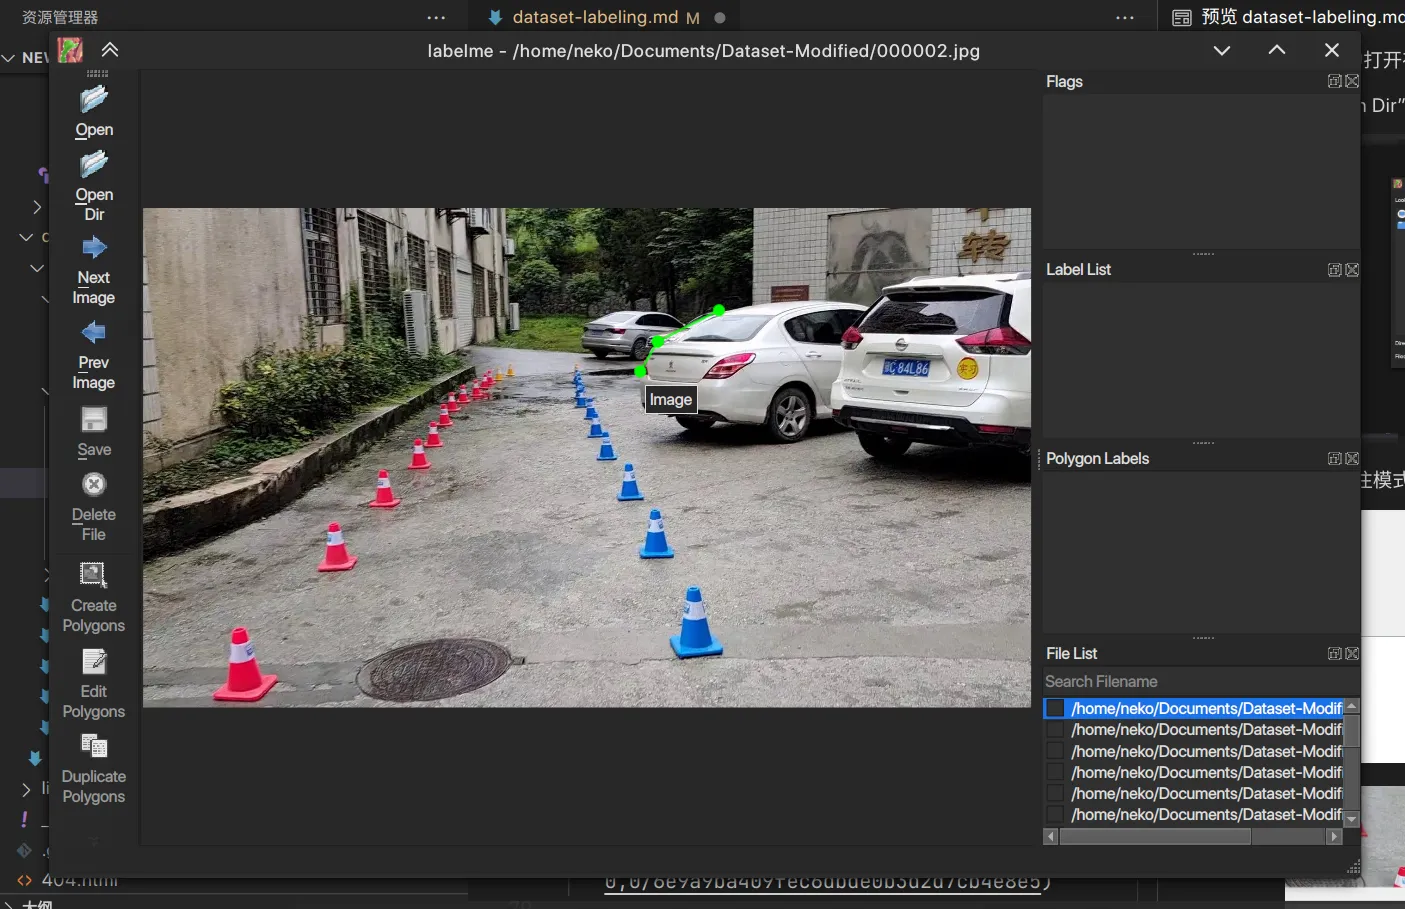Float the Flags panel

(1334, 81)
